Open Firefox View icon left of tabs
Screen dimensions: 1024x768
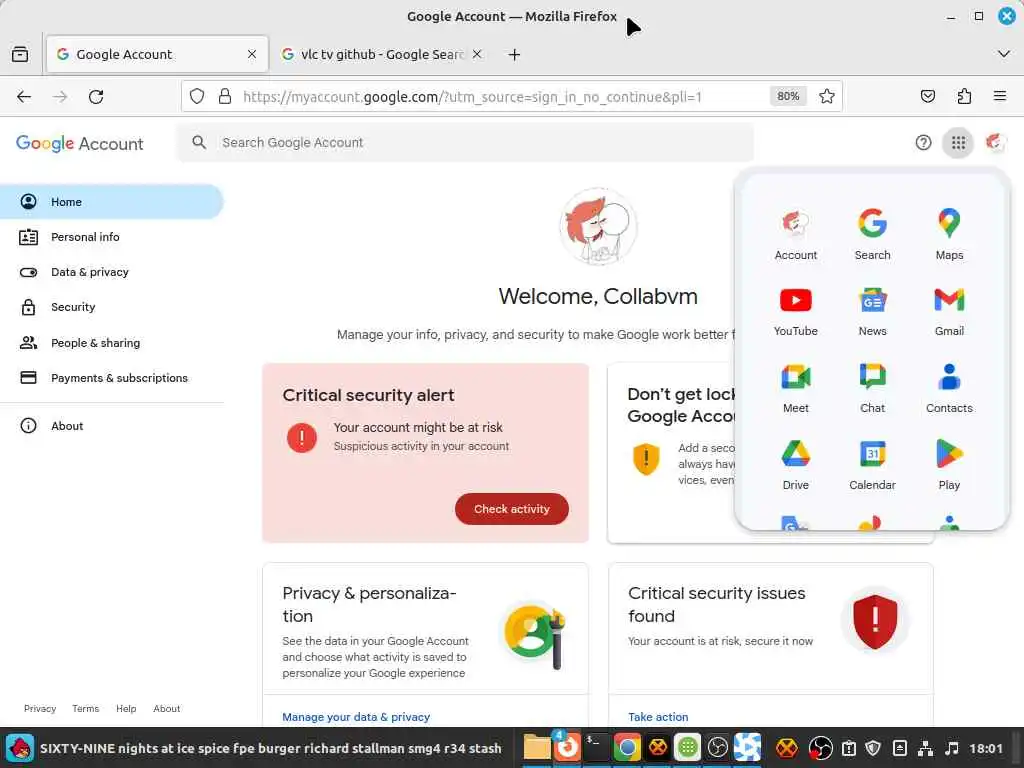[x=20, y=54]
